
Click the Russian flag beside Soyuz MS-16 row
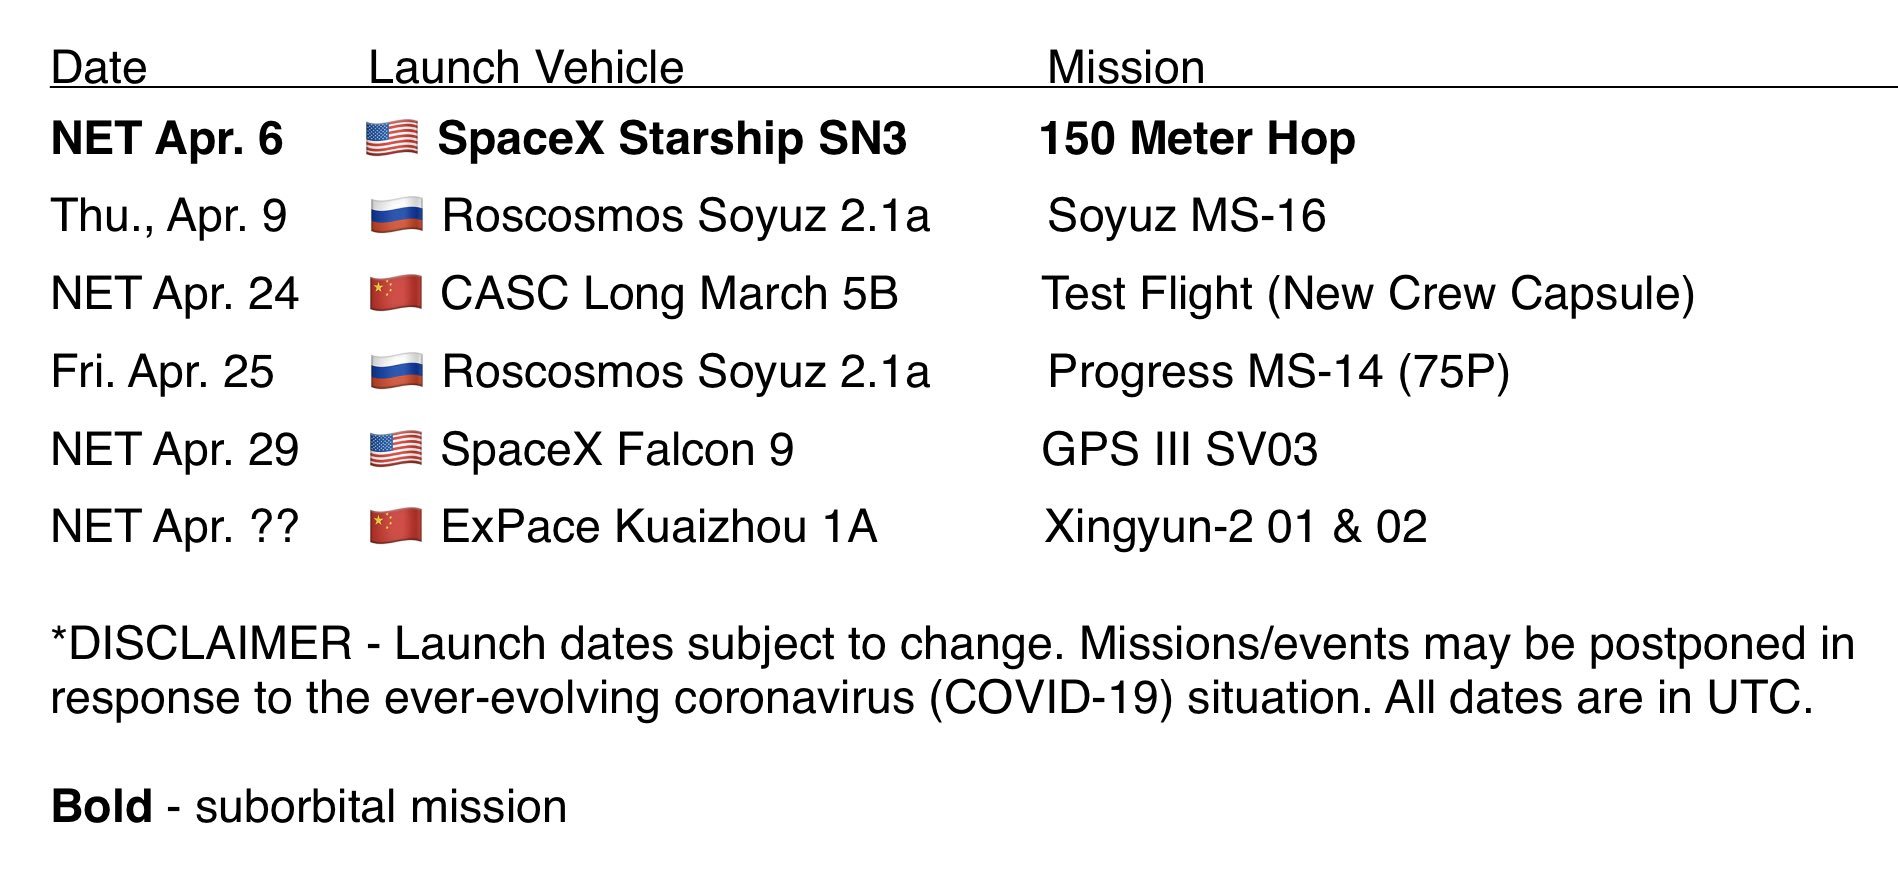(396, 216)
